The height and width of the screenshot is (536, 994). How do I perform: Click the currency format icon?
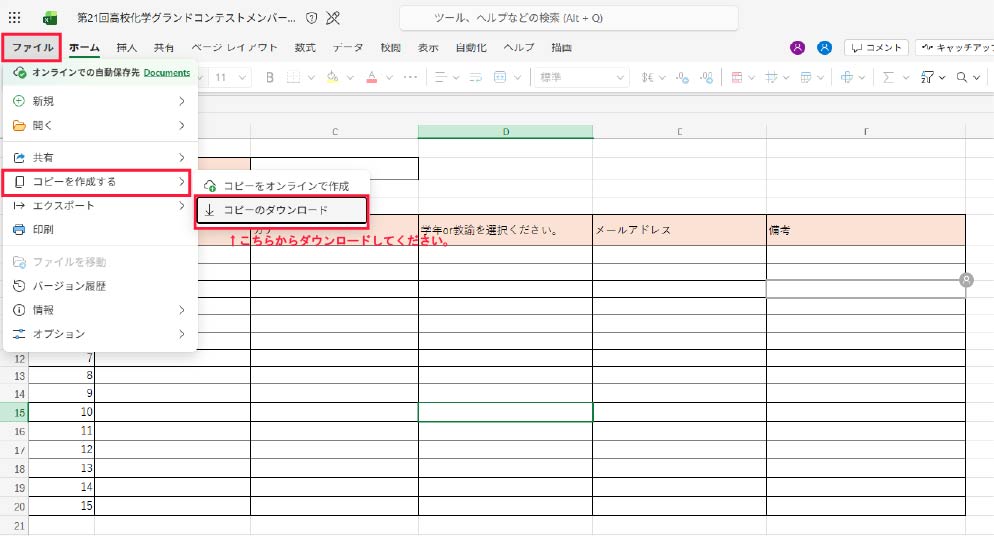(647, 77)
